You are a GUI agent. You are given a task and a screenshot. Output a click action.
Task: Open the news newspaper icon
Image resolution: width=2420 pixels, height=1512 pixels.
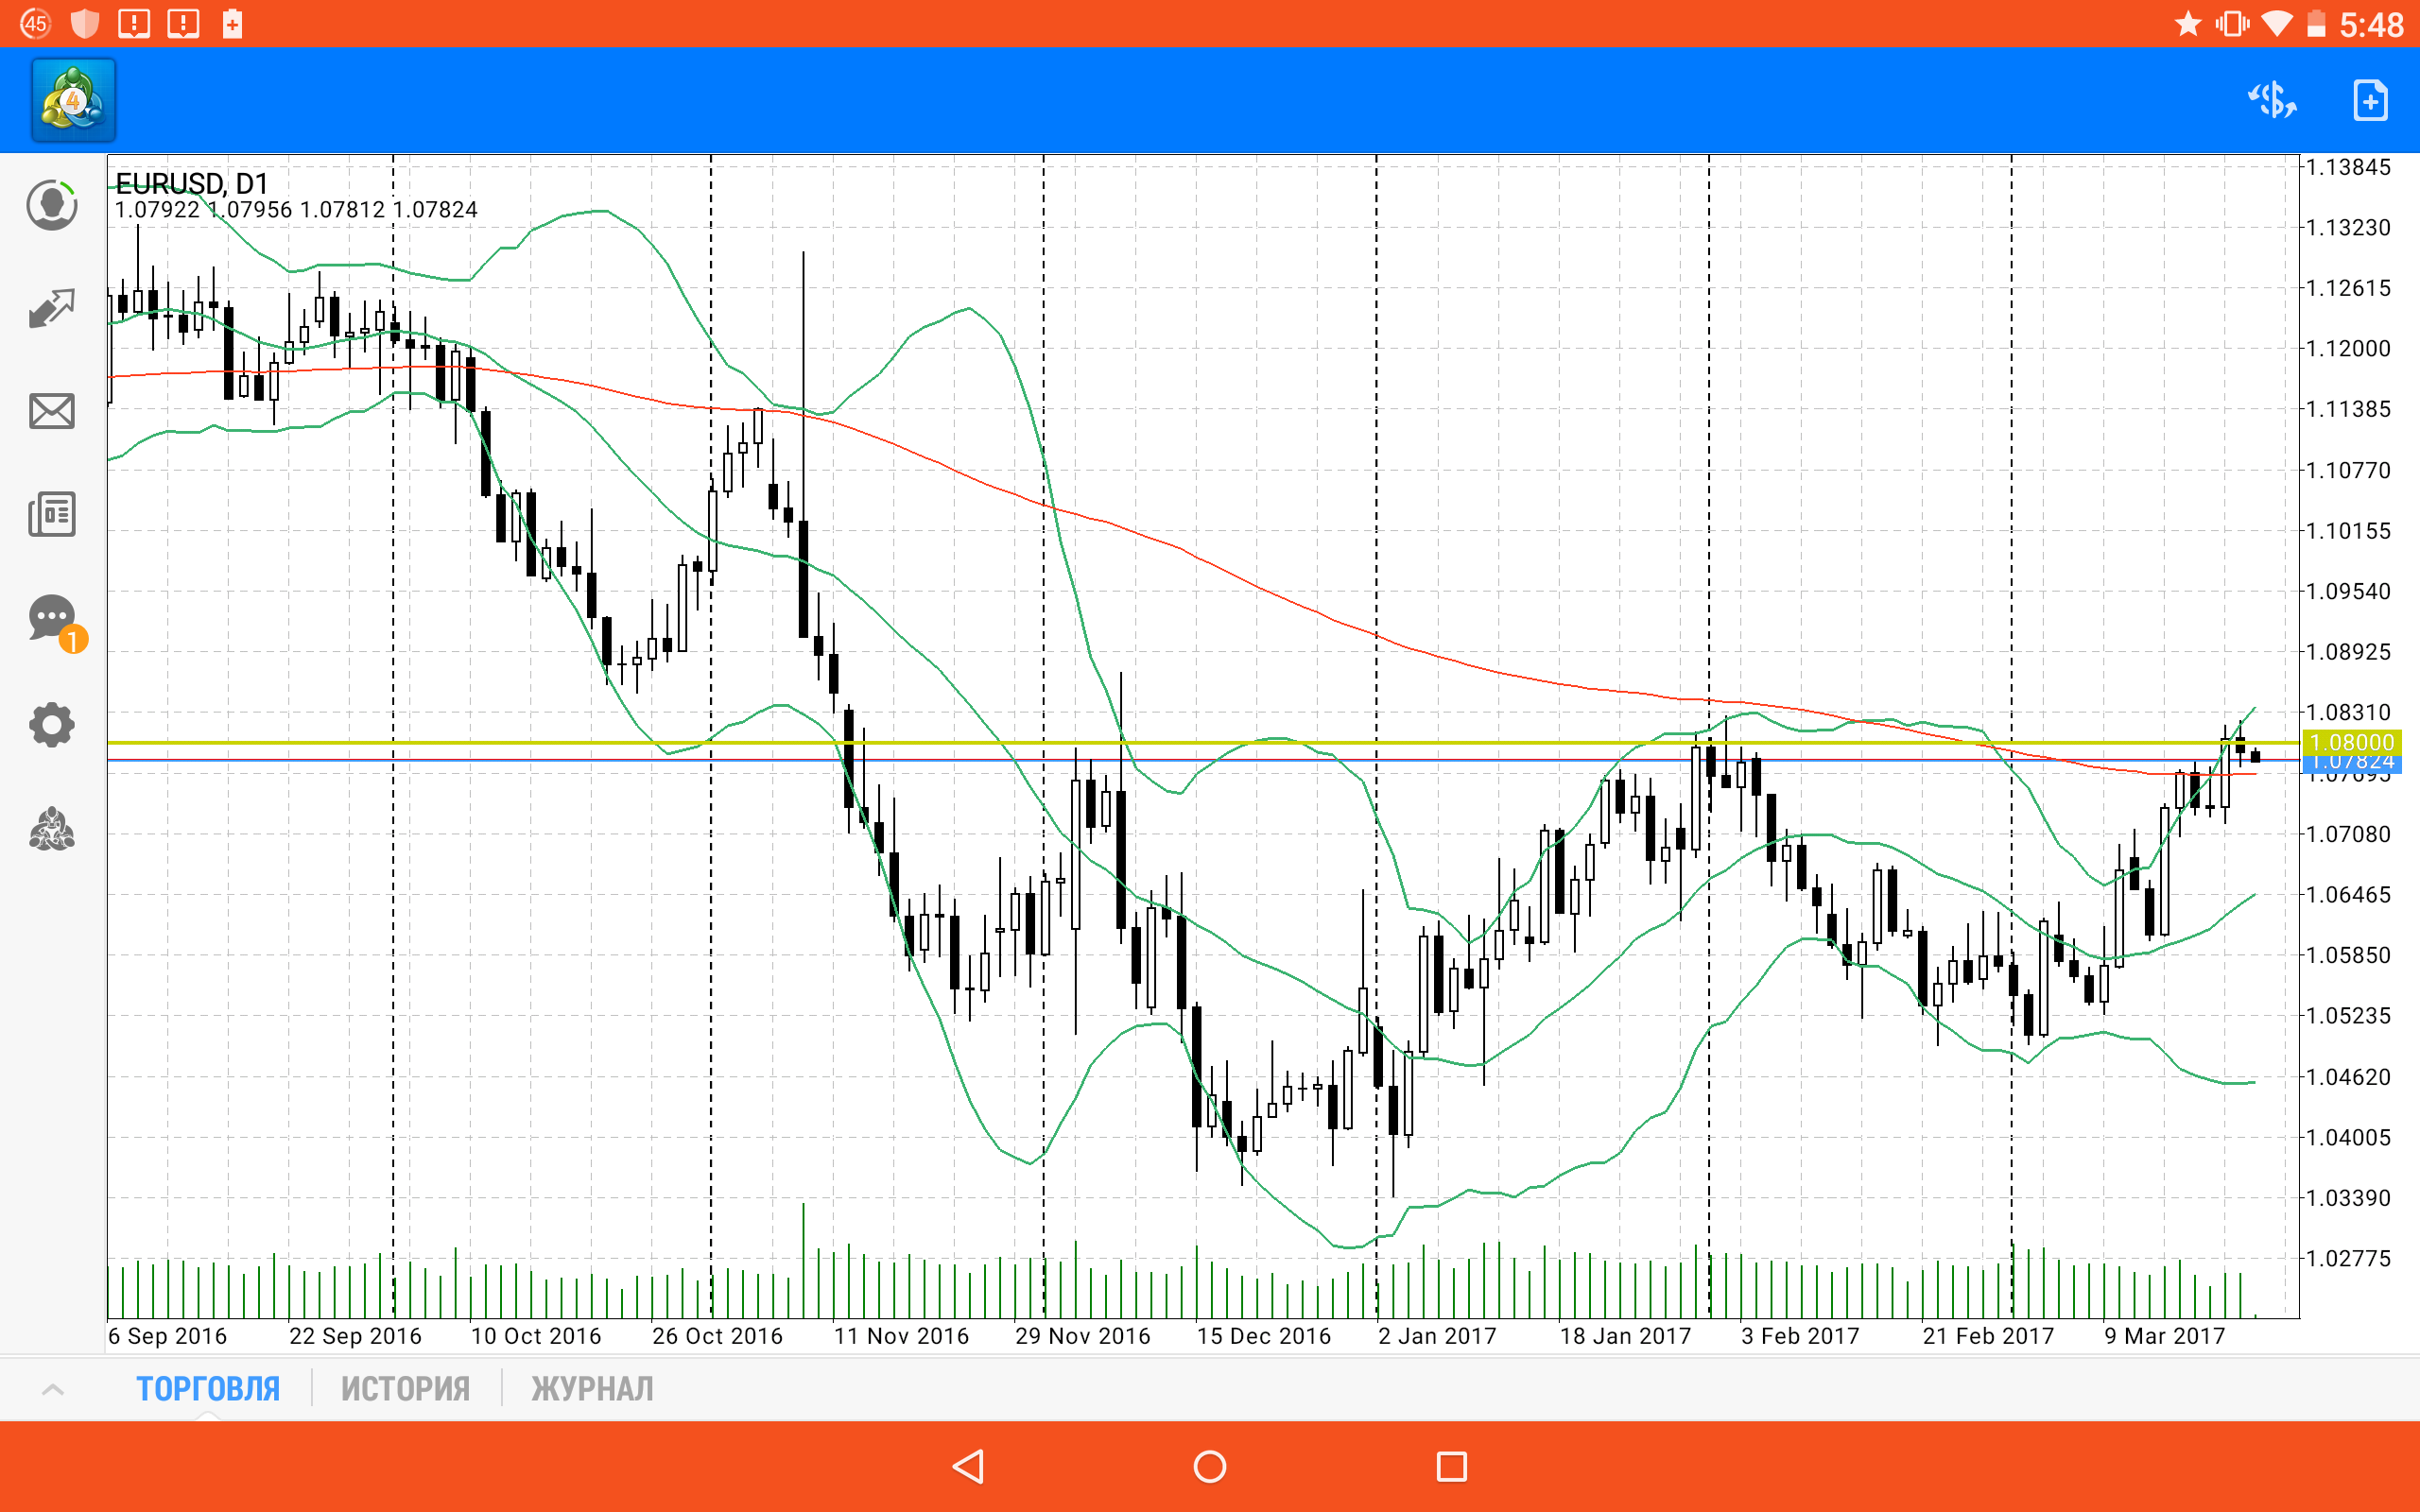pos(52,514)
